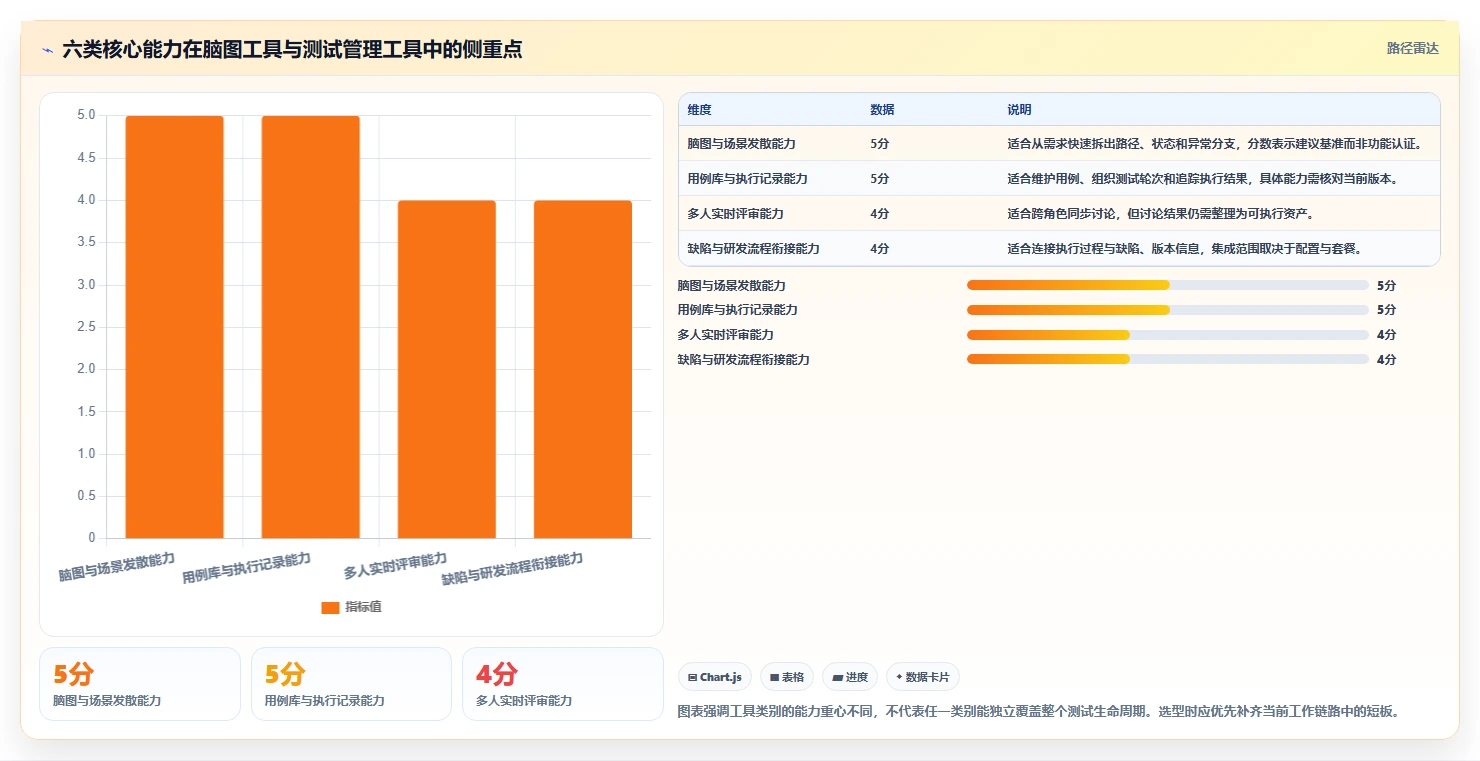Image resolution: width=1480 pixels, height=761 pixels.
Task: Select the 表格 chip
Action: pyautogui.click(x=787, y=677)
